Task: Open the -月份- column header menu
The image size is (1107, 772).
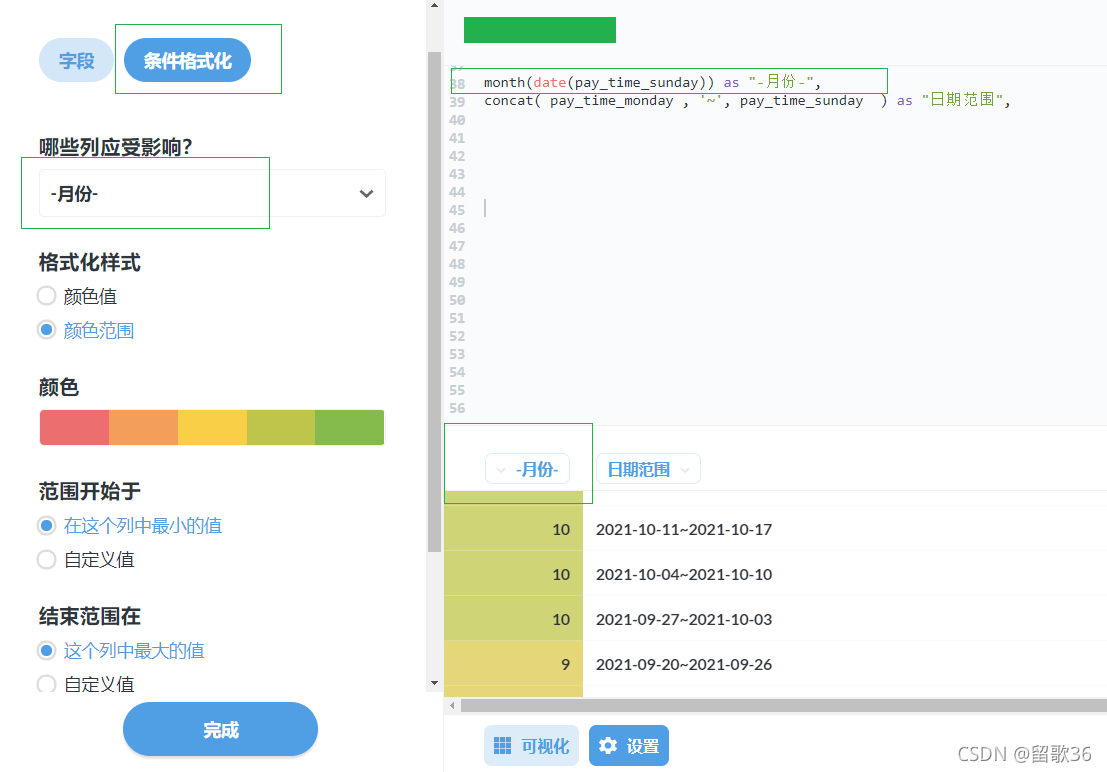Action: pyautogui.click(x=527, y=469)
